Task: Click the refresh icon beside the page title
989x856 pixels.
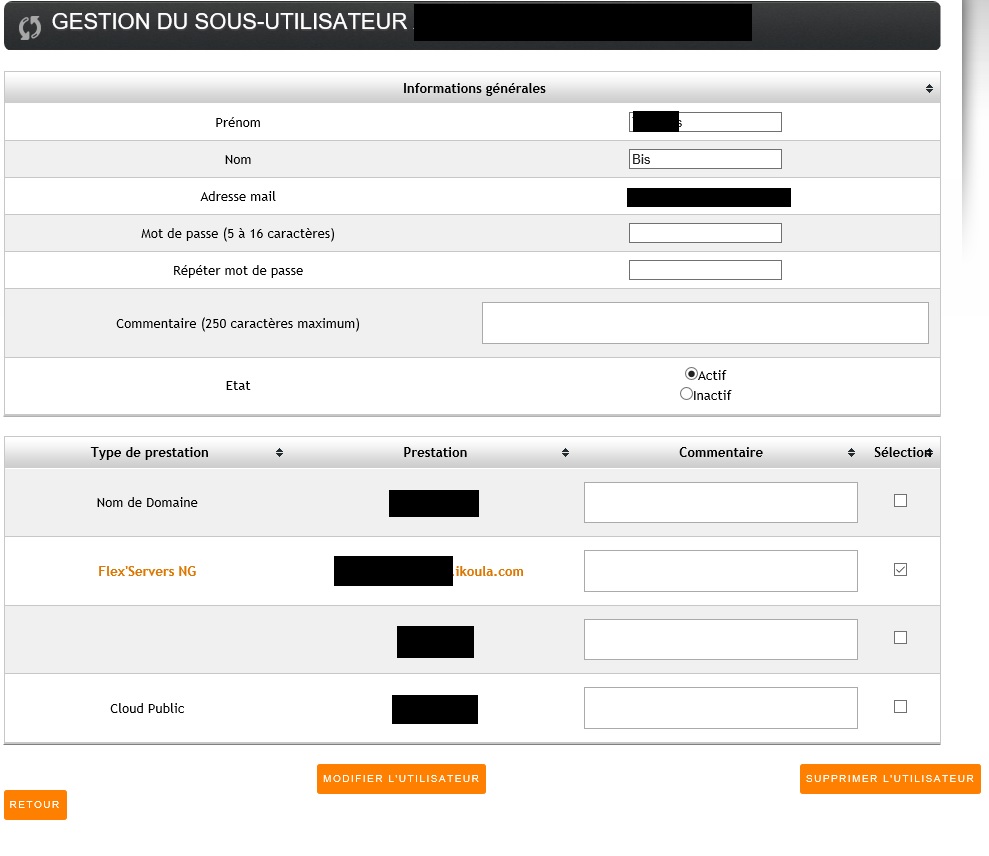Action: (x=31, y=26)
